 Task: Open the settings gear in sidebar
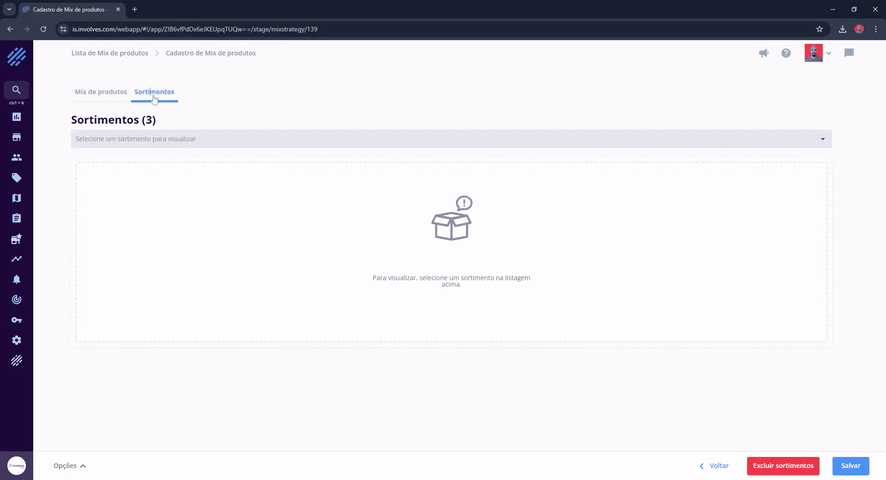point(16,340)
